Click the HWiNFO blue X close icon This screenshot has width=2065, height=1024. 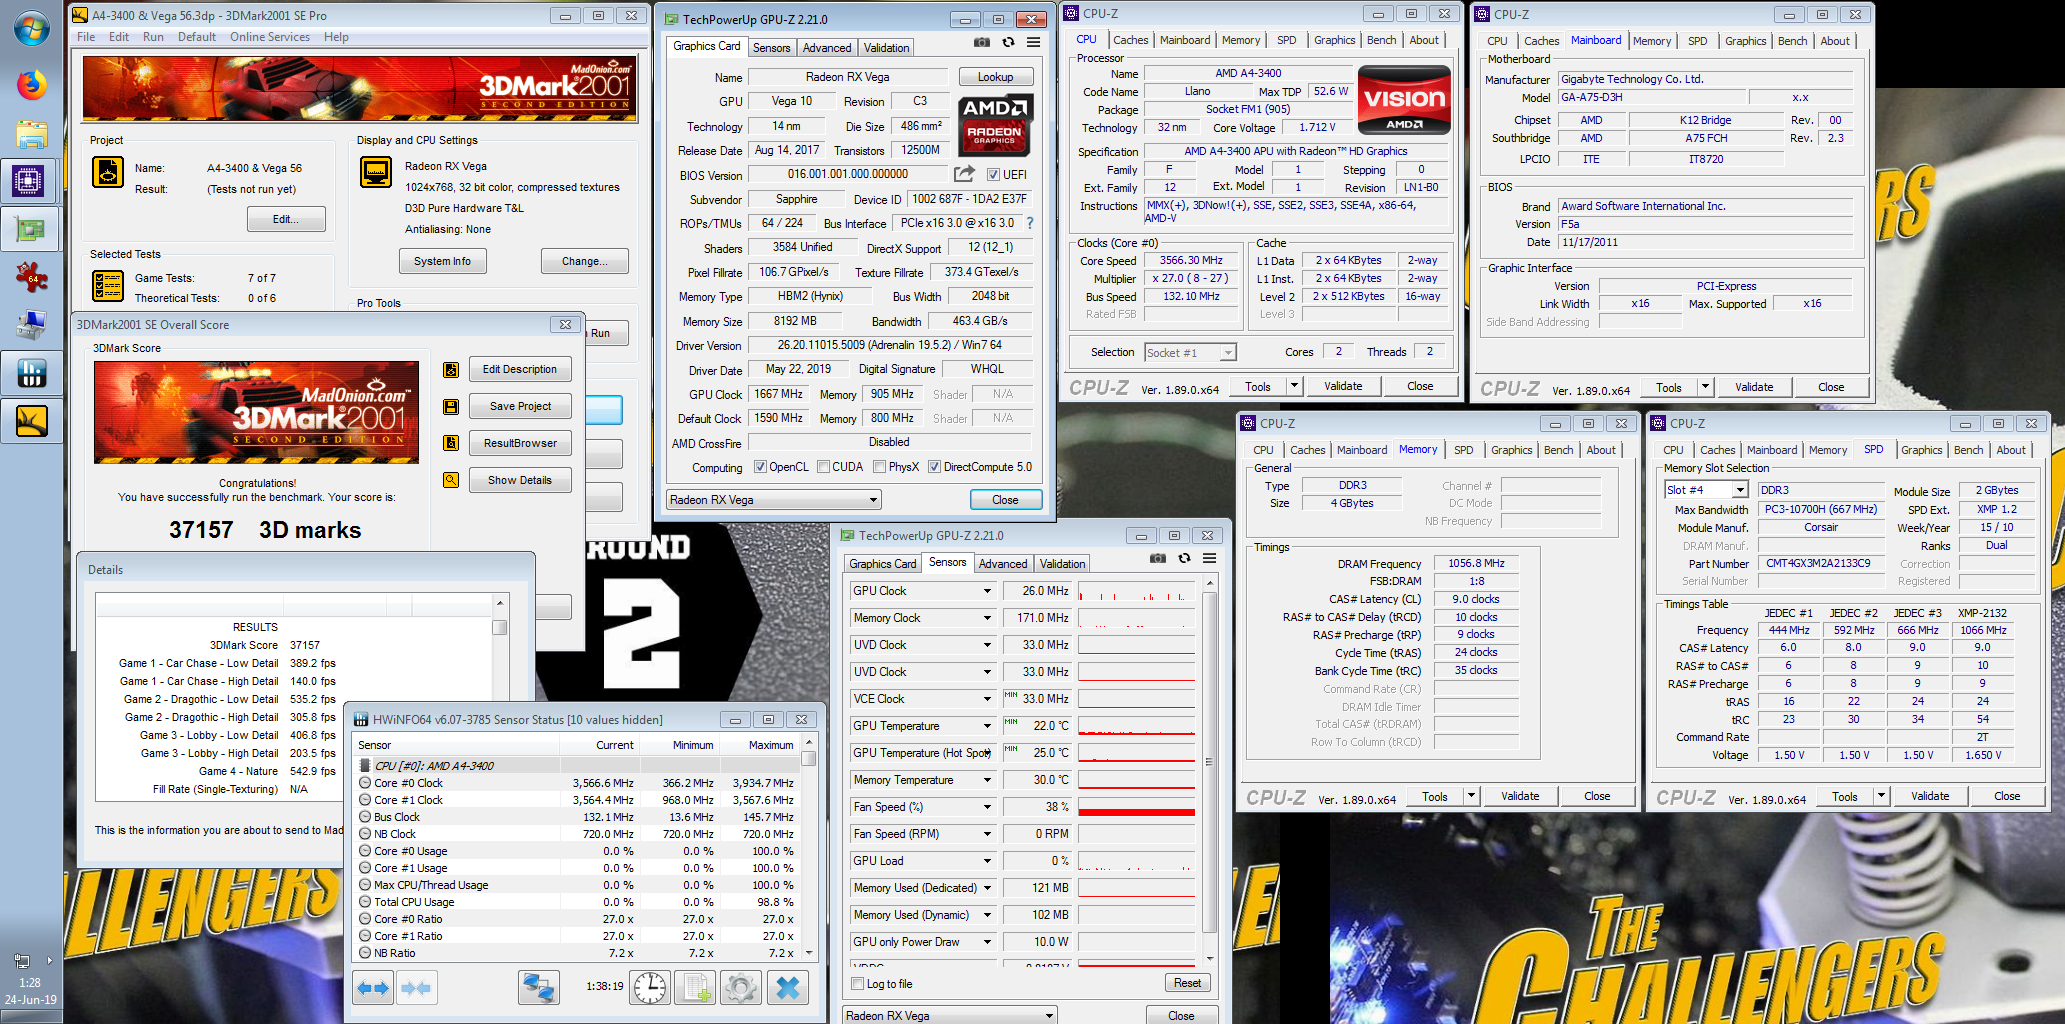(x=788, y=988)
